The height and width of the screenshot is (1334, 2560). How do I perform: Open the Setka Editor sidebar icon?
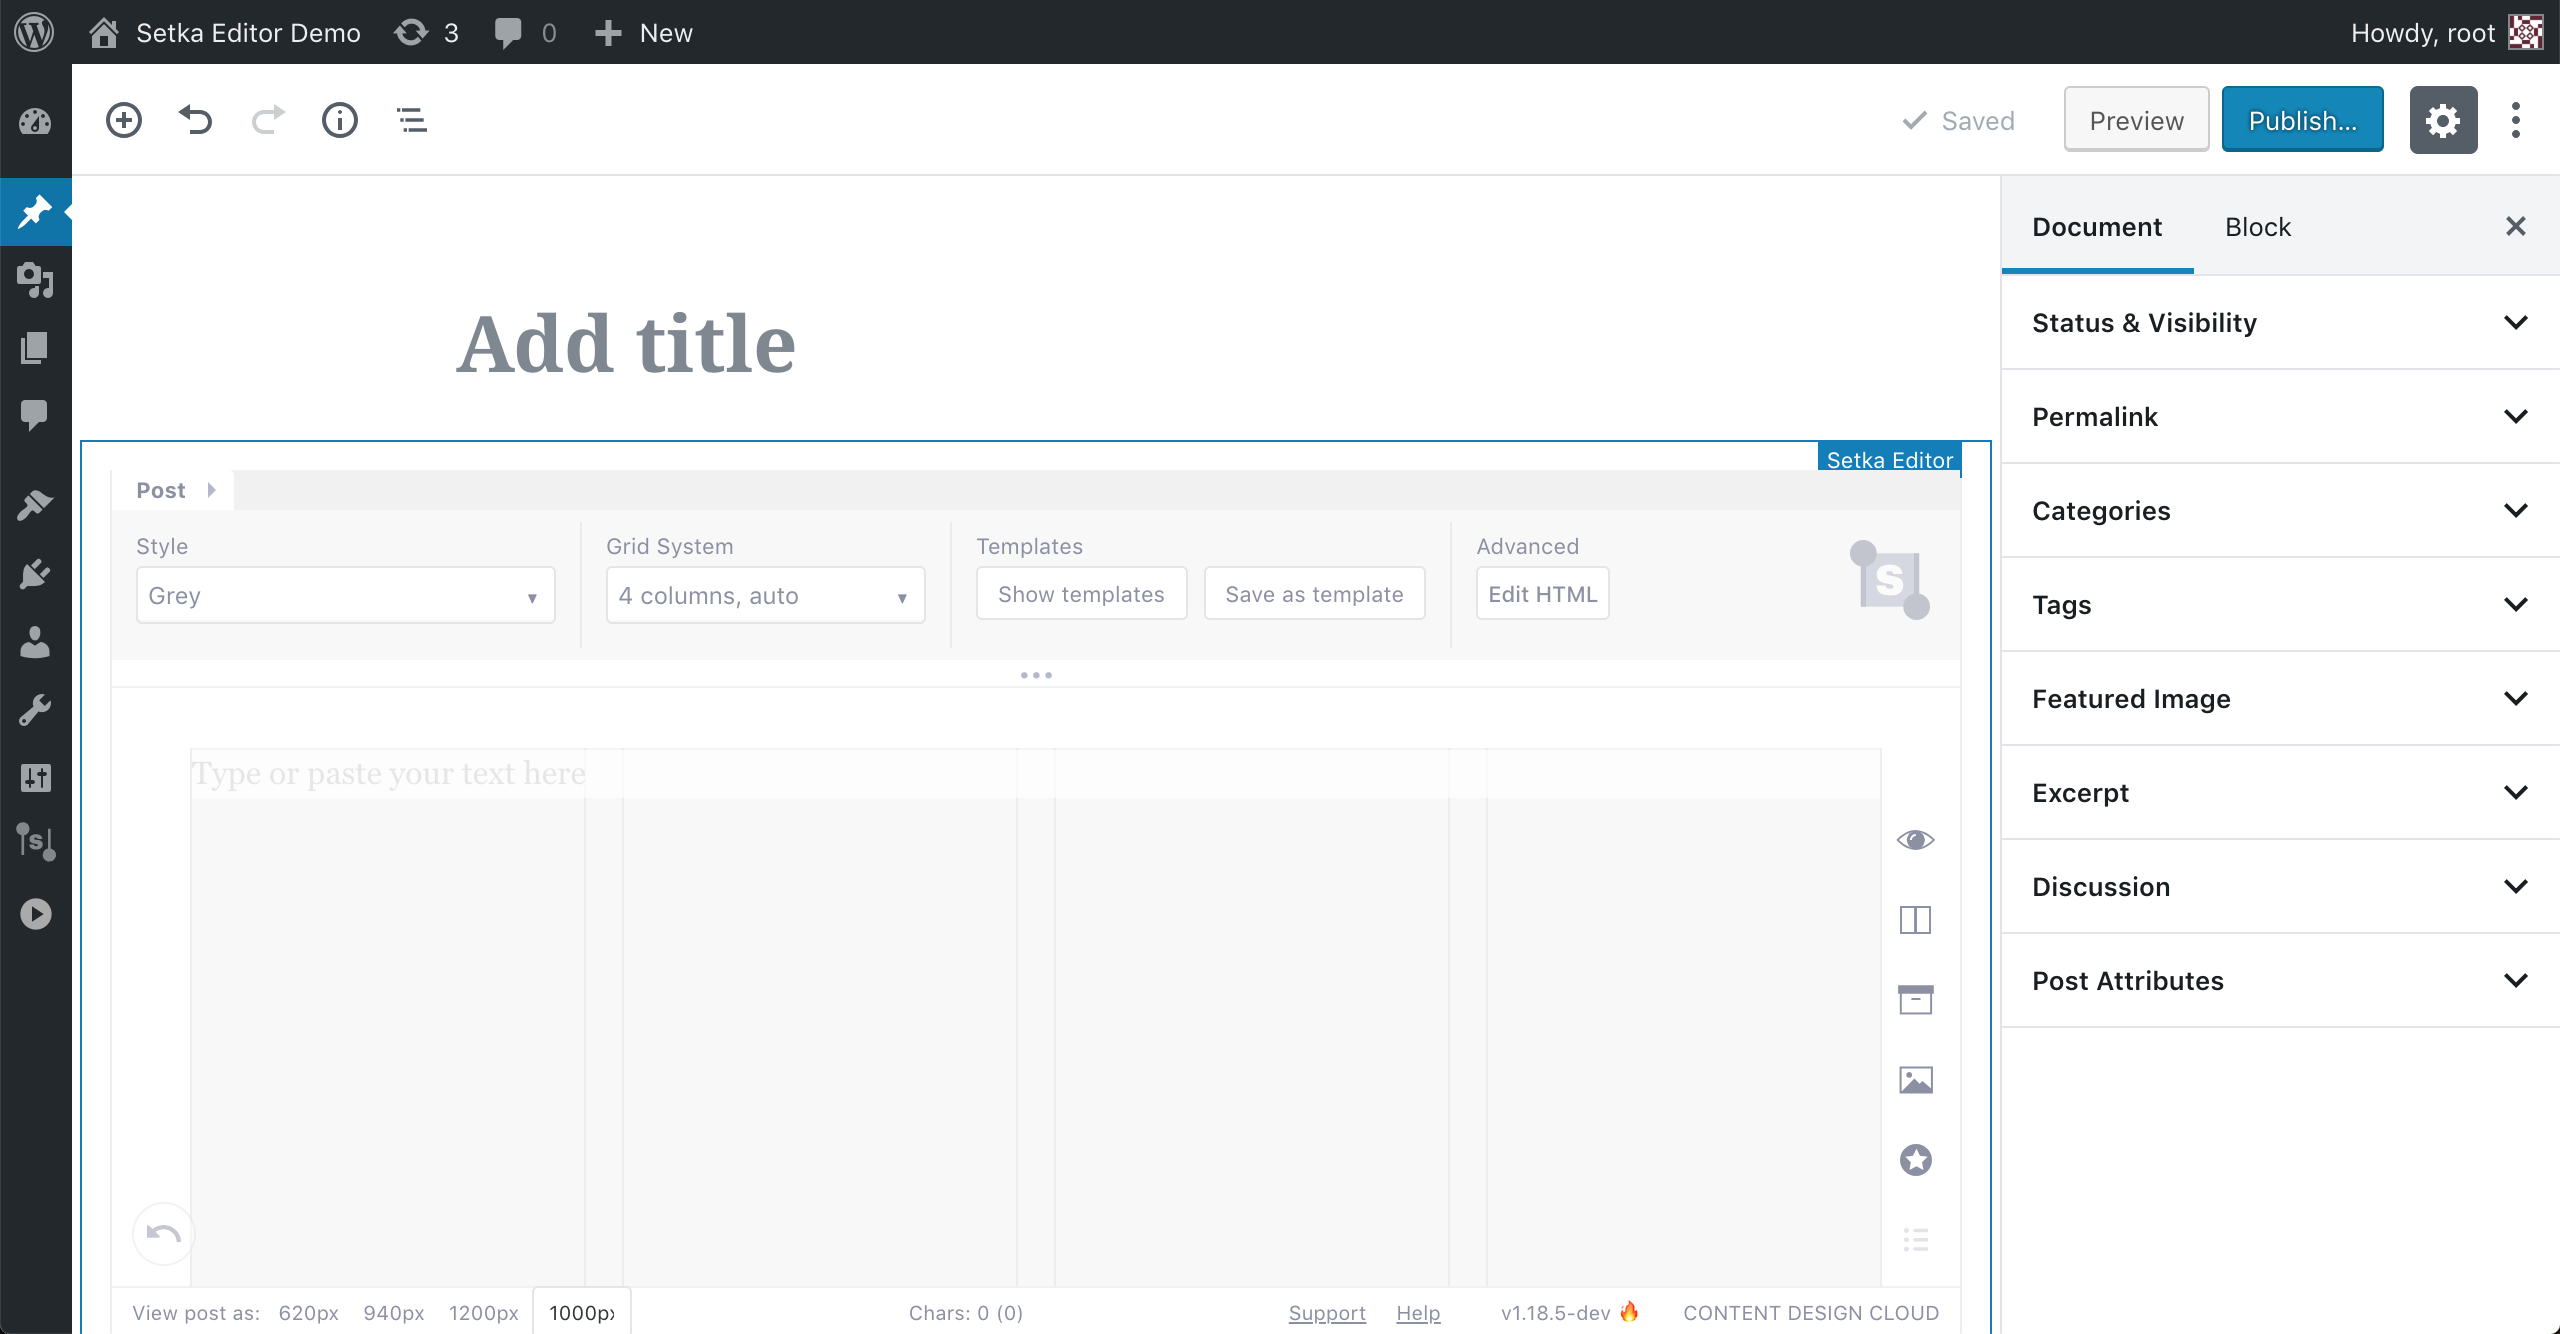tap(35, 841)
